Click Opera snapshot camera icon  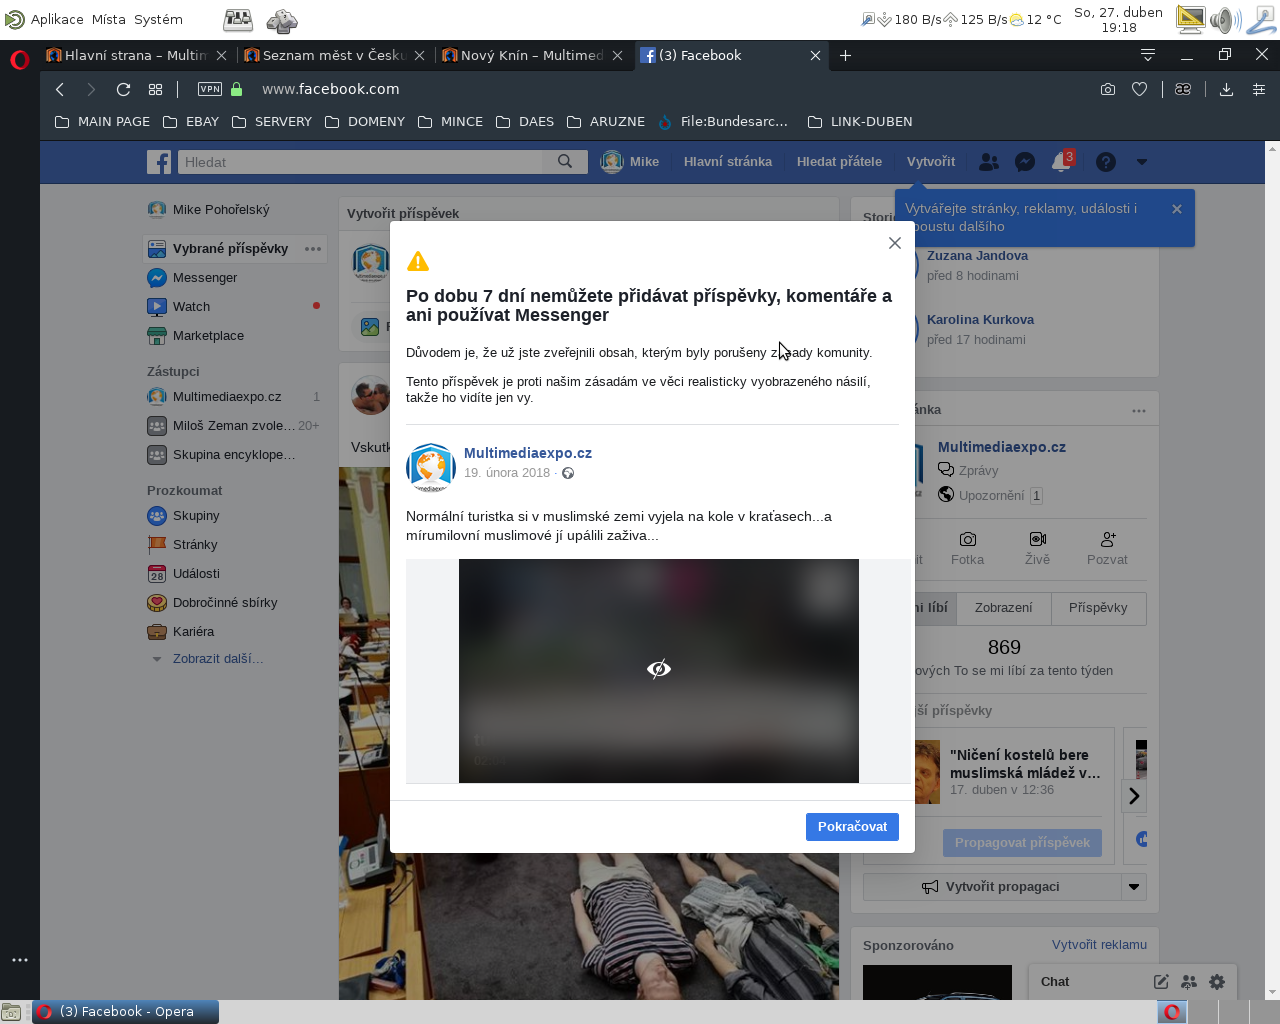click(x=1108, y=89)
